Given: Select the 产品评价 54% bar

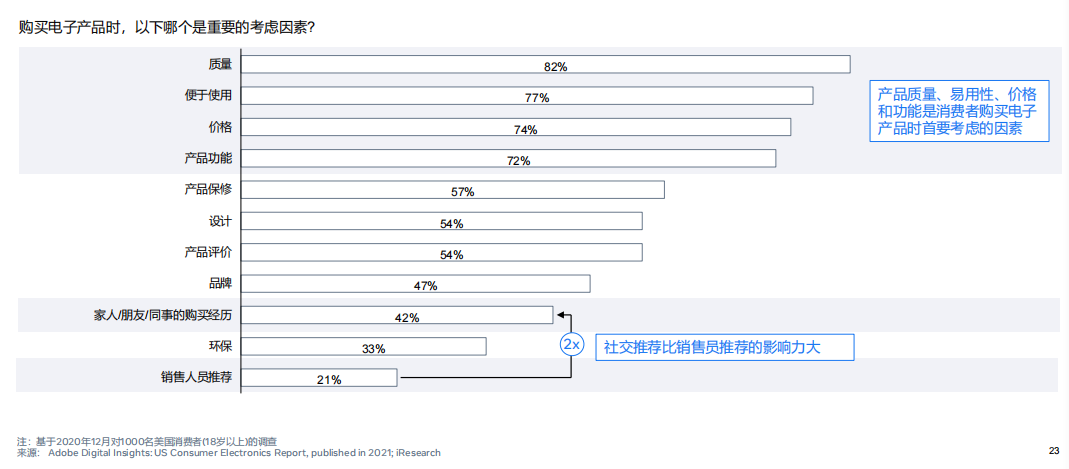Looking at the screenshot, I should [x=442, y=252].
